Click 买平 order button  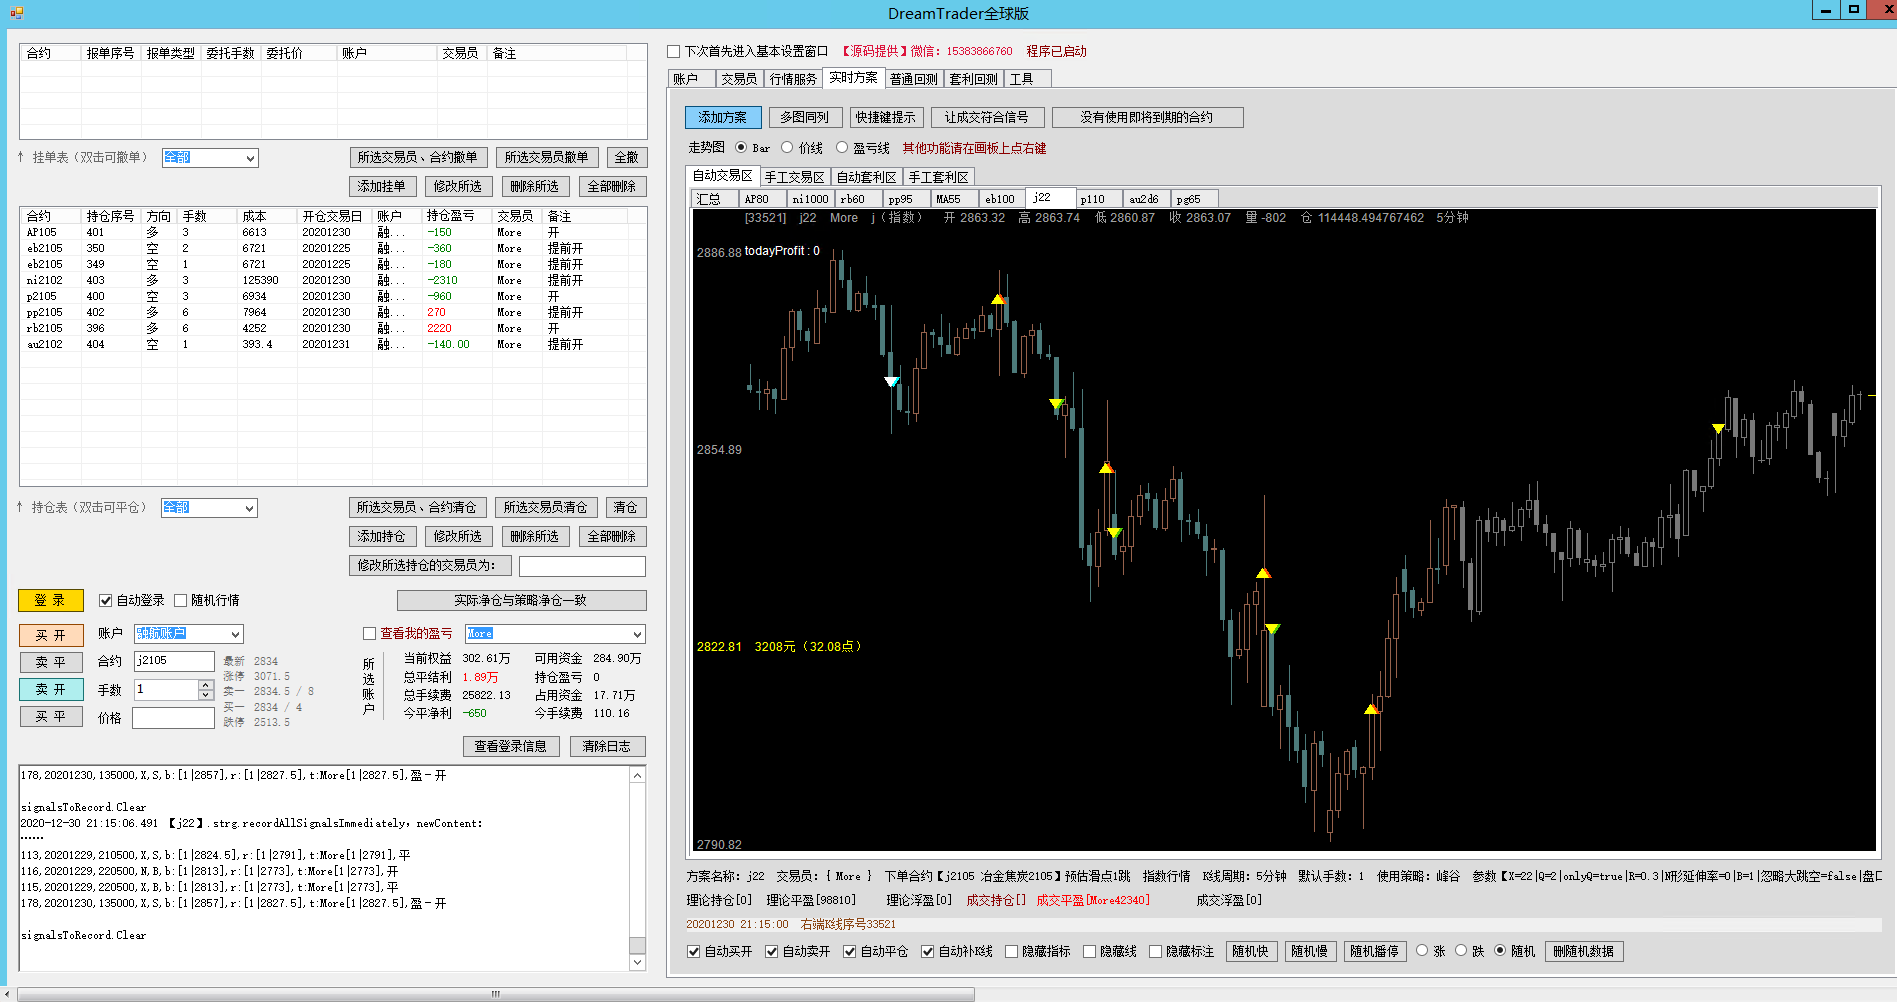[51, 716]
